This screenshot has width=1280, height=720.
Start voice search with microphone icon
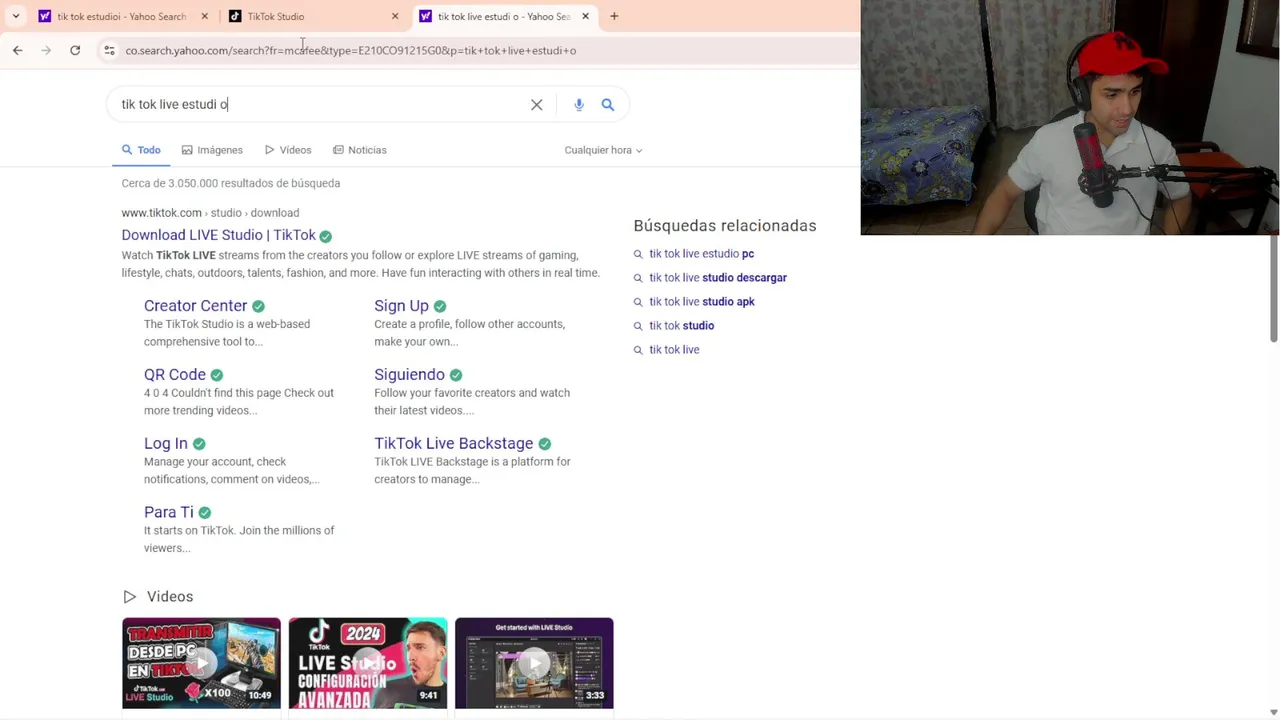coord(579,104)
